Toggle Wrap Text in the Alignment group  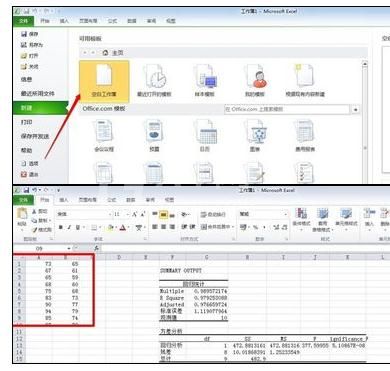coord(213,214)
